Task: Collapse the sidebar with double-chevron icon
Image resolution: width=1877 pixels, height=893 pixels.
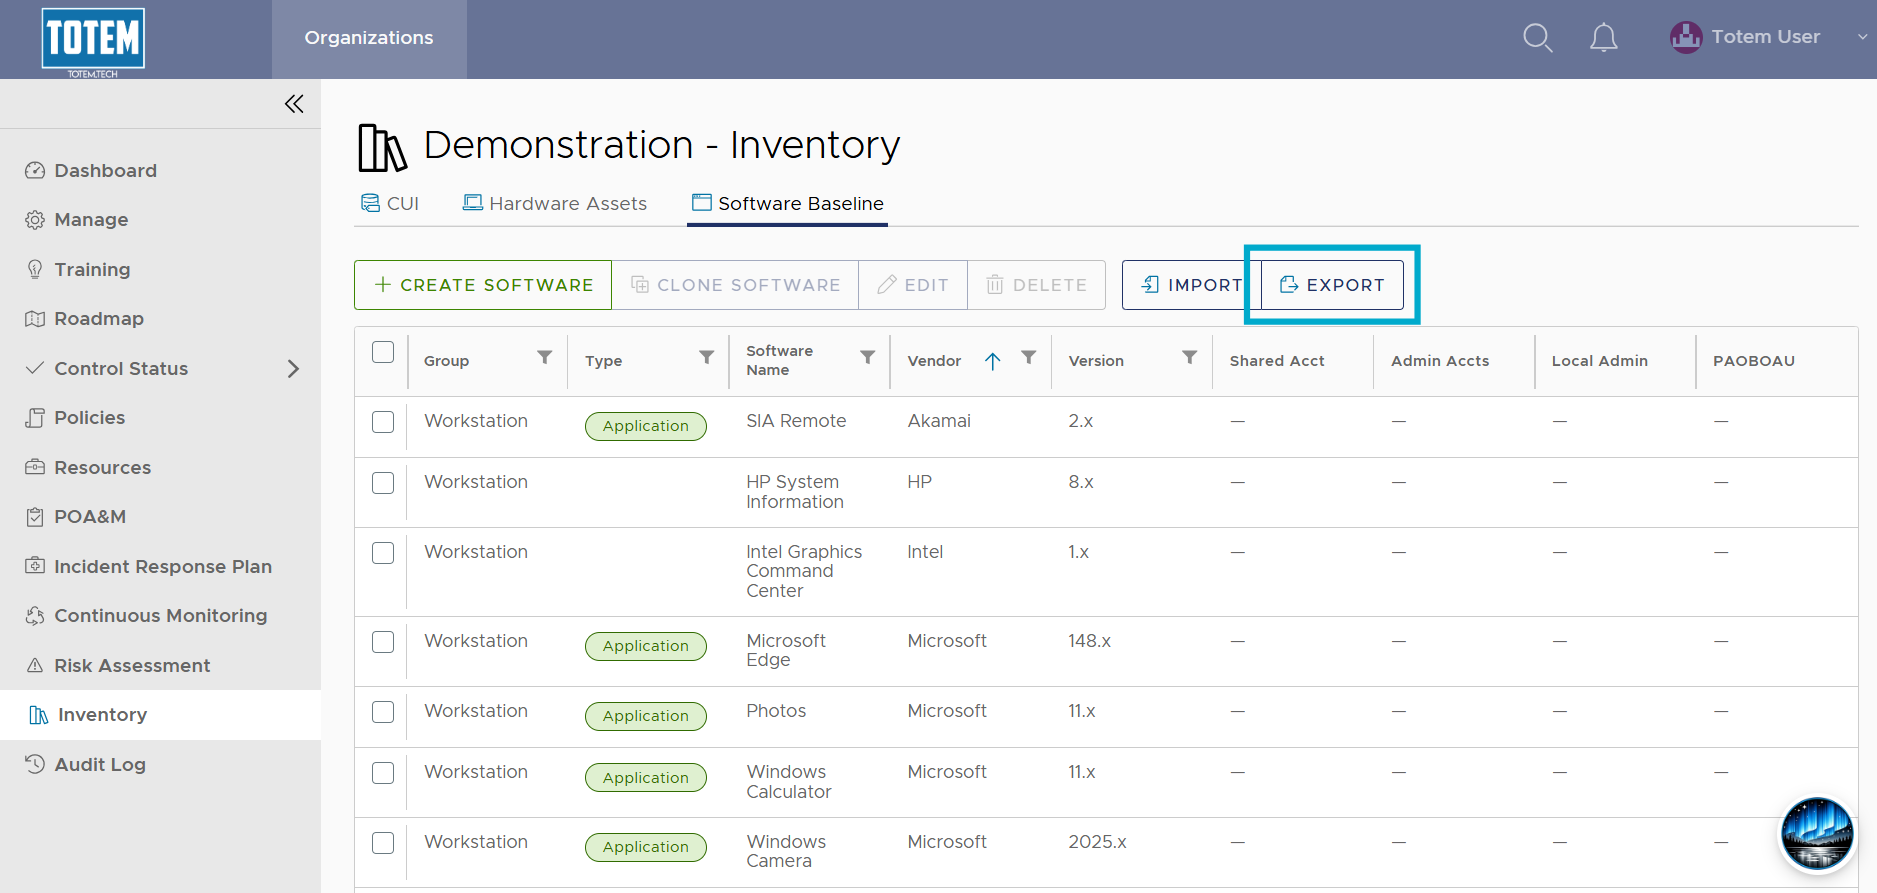Action: [294, 104]
